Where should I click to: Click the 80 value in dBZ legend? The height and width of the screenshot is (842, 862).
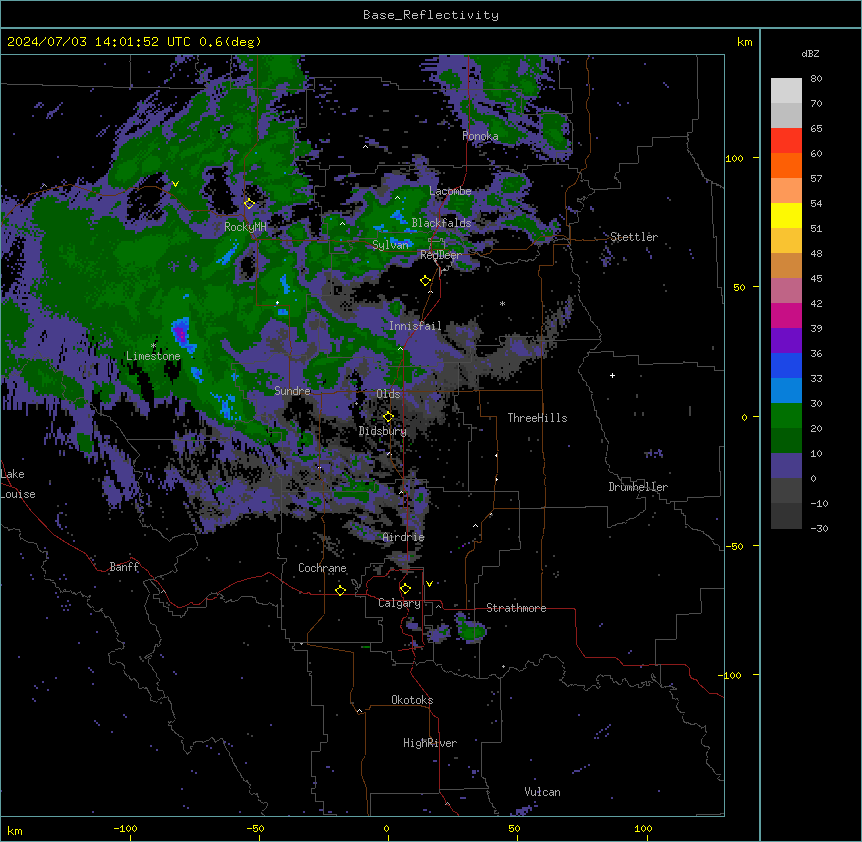816,79
